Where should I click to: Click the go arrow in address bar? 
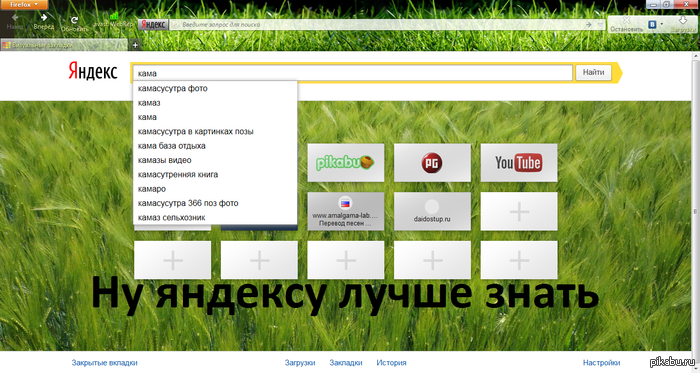click(589, 25)
